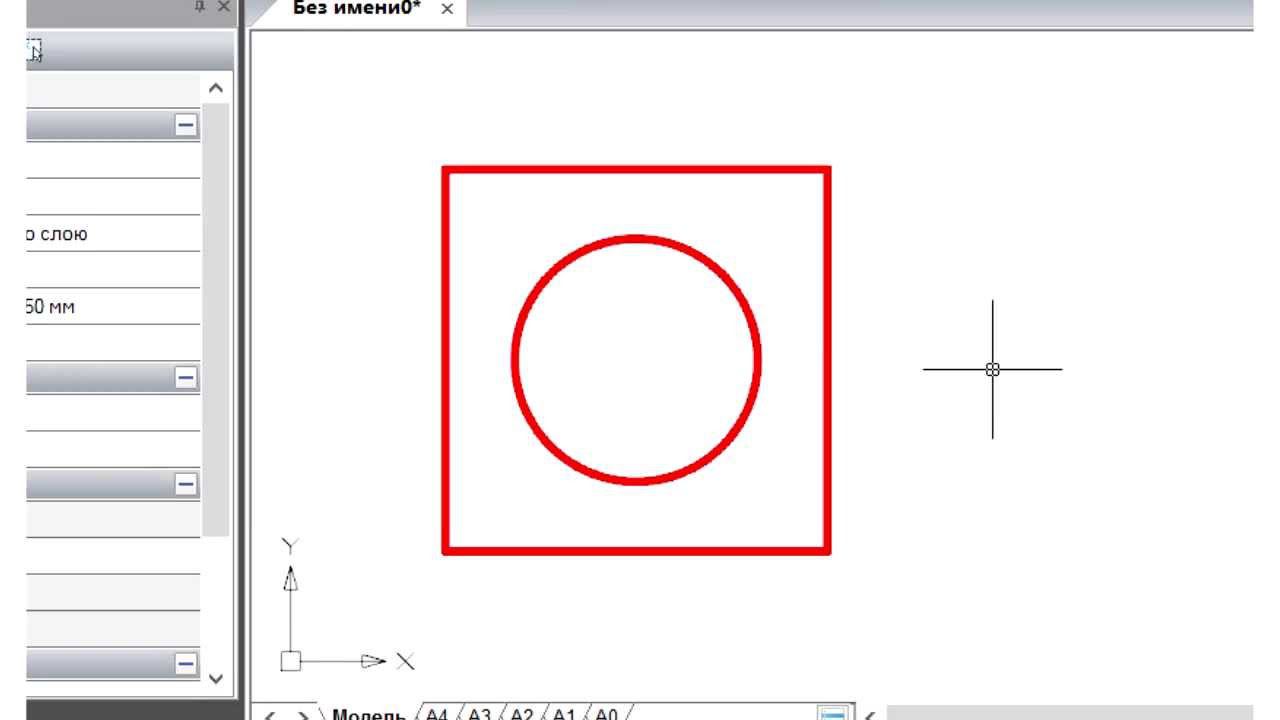Screen dimensions: 1280x720
Task: Click the properties panel scroll-down arrow
Action: (x=216, y=678)
